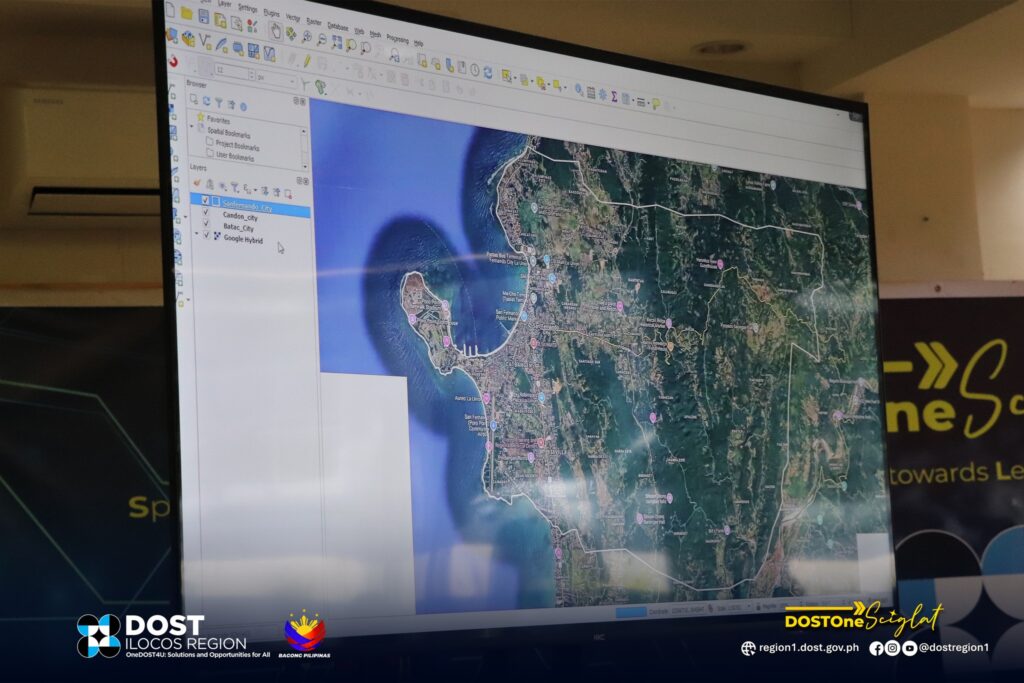This screenshot has width=1024, height=683.
Task: Toggle Batac_City layer visibility checkbox
Action: point(206,226)
